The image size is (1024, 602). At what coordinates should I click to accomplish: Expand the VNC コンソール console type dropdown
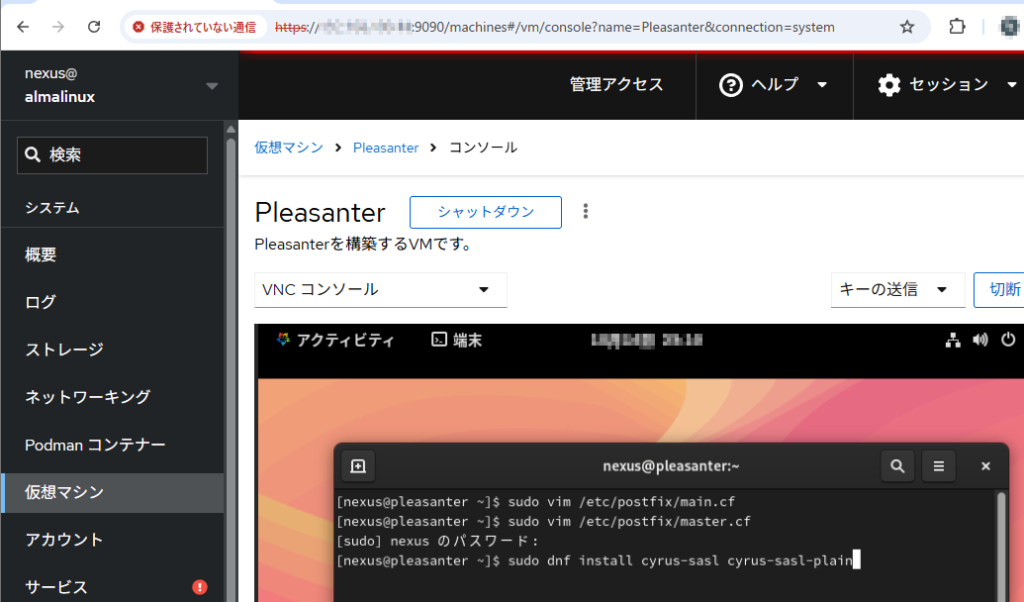click(x=380, y=290)
